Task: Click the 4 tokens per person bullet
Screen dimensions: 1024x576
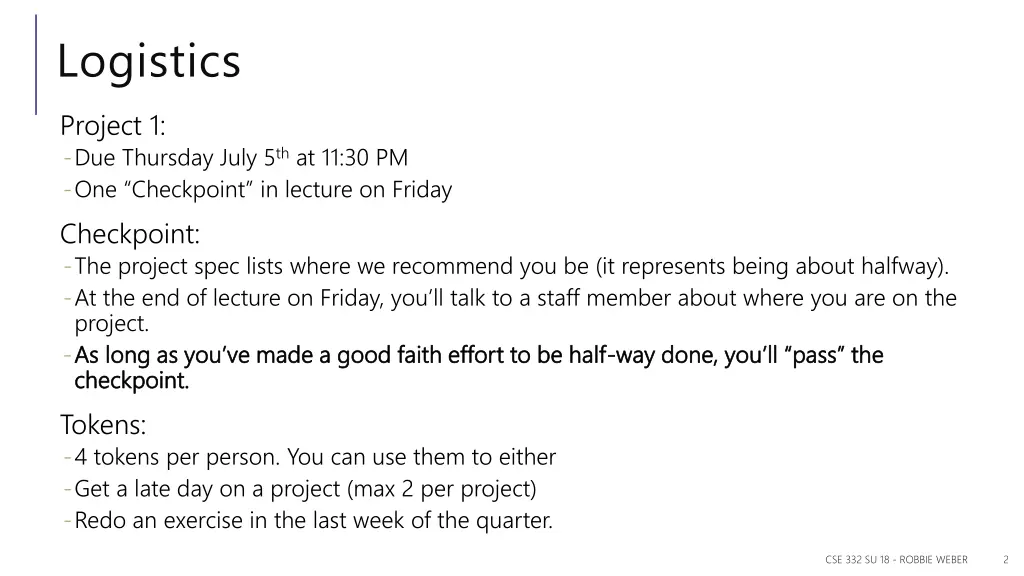Action: [315, 457]
